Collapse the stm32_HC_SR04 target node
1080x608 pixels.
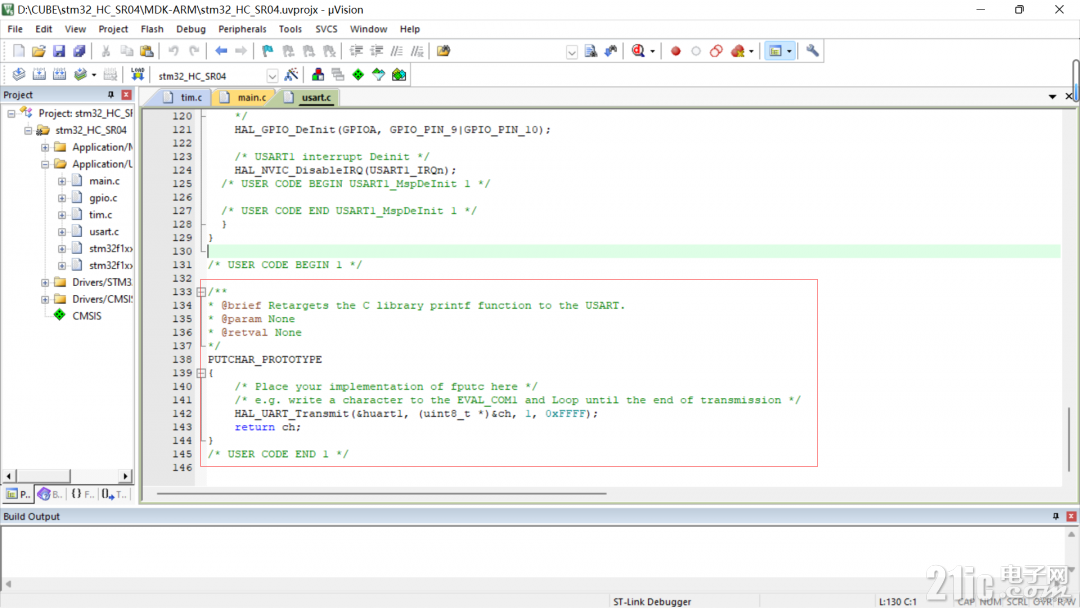click(28, 130)
